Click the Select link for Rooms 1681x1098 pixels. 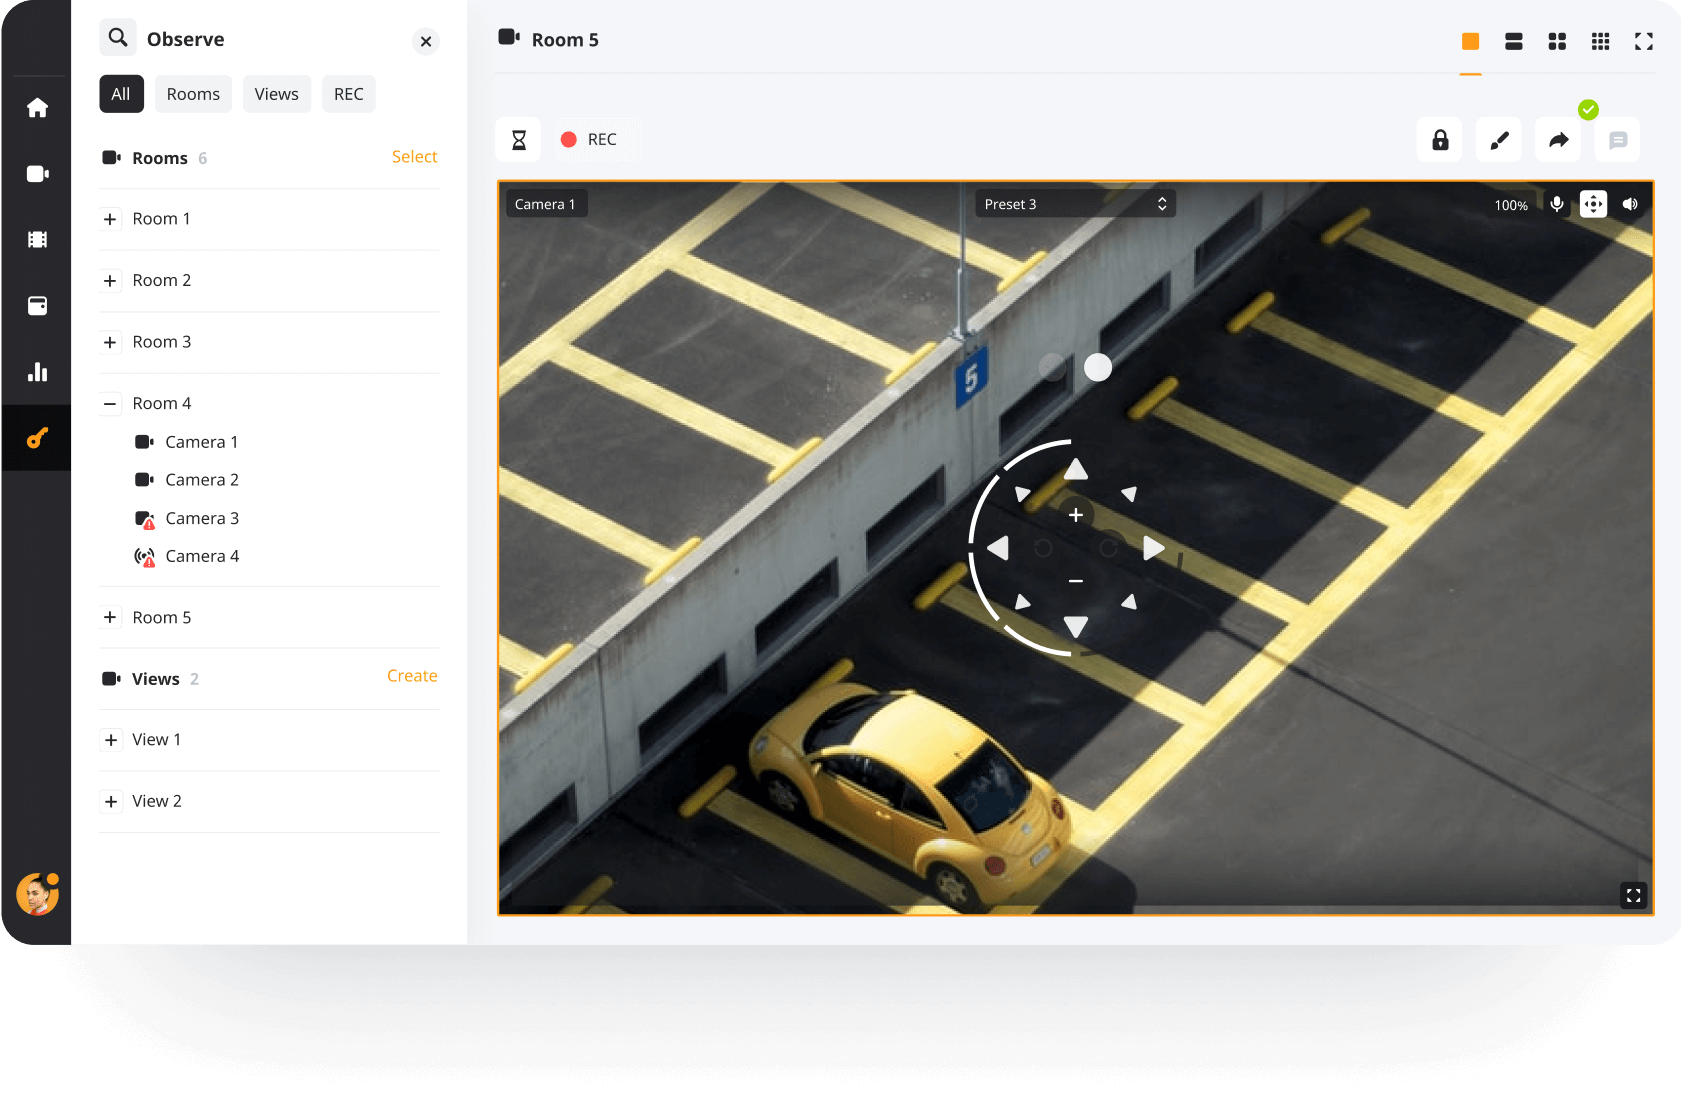point(414,157)
